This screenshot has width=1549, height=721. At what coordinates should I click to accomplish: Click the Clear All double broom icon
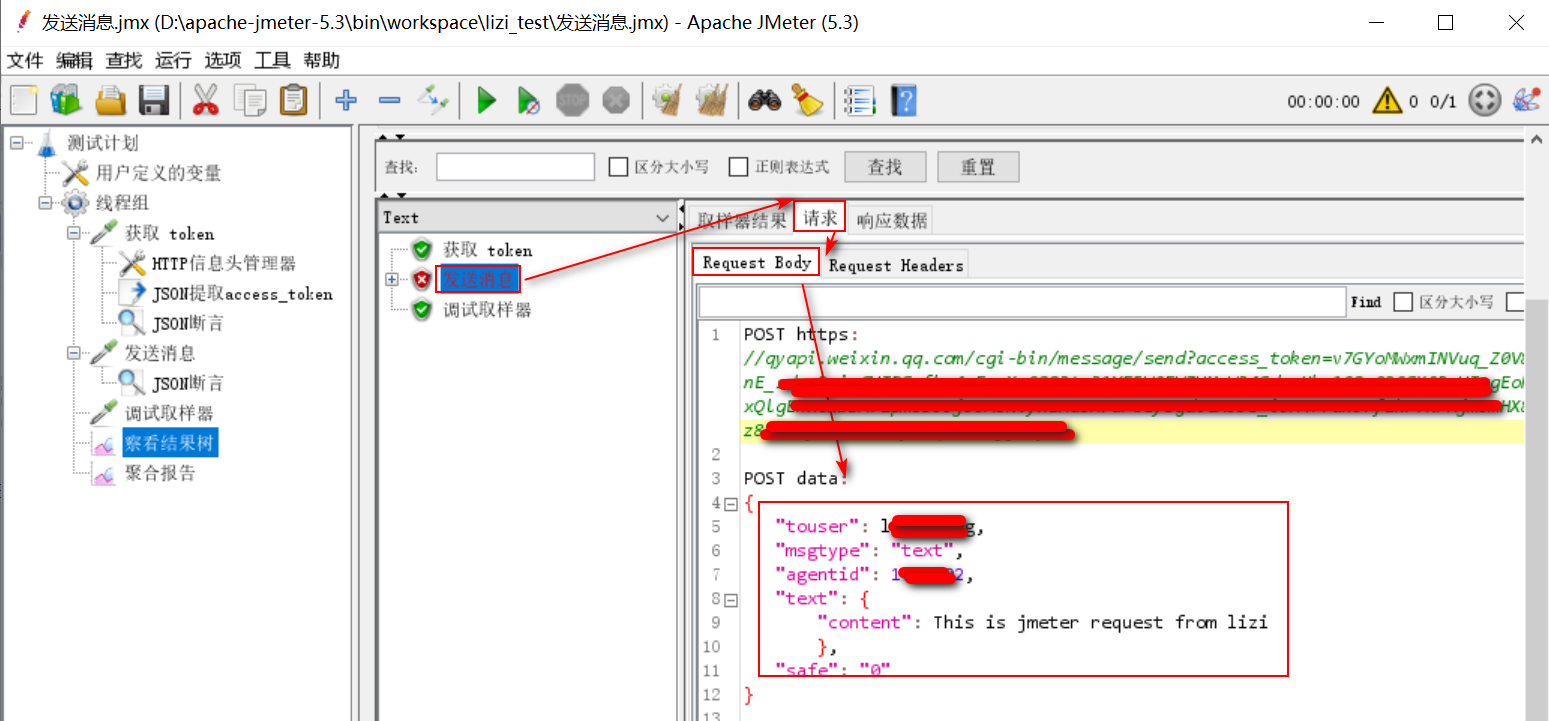[711, 100]
